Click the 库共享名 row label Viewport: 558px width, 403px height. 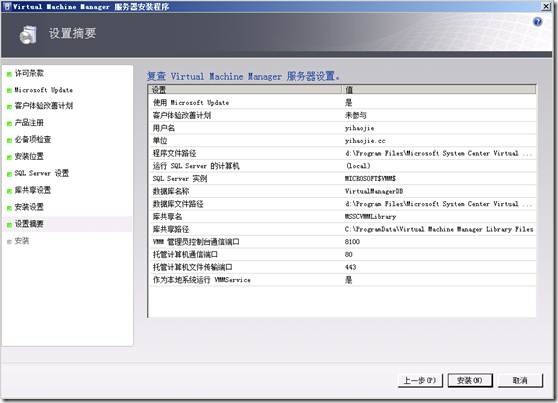[167, 216]
